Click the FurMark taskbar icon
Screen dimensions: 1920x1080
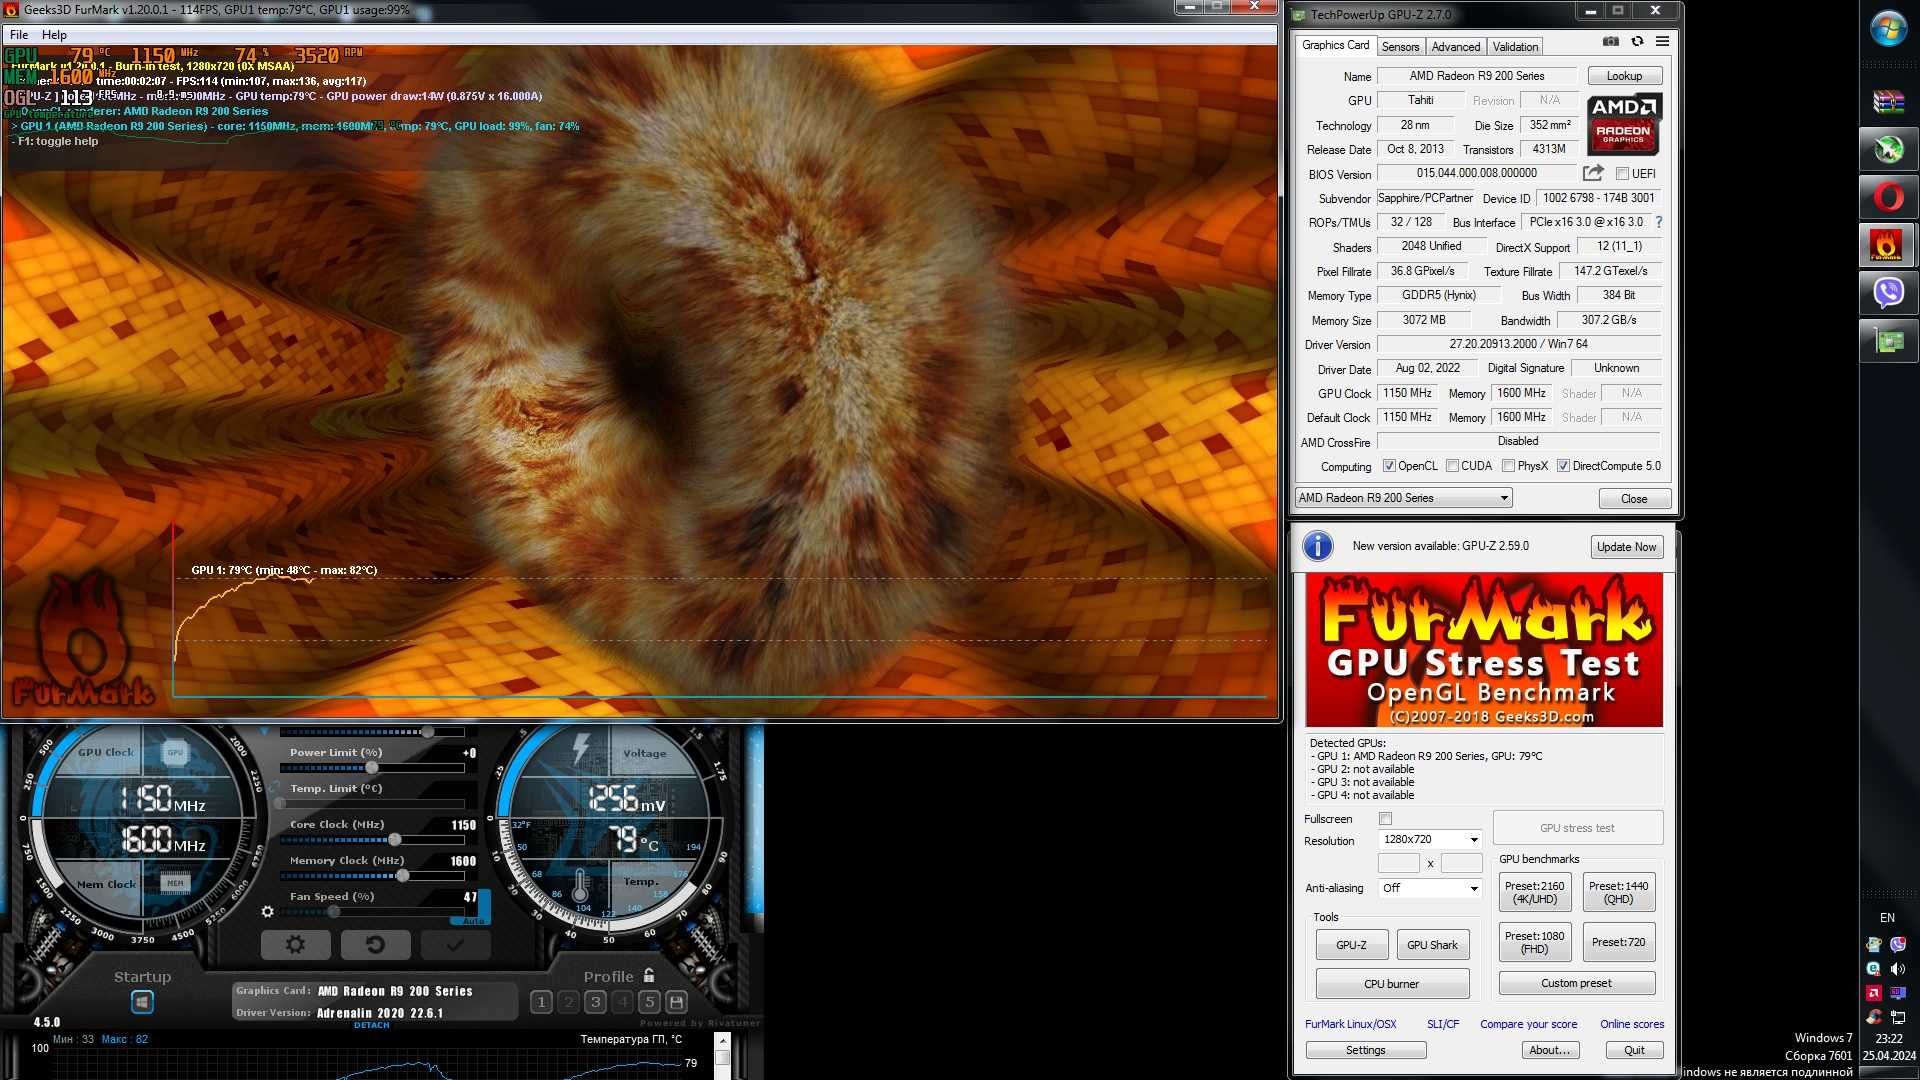click(1888, 246)
